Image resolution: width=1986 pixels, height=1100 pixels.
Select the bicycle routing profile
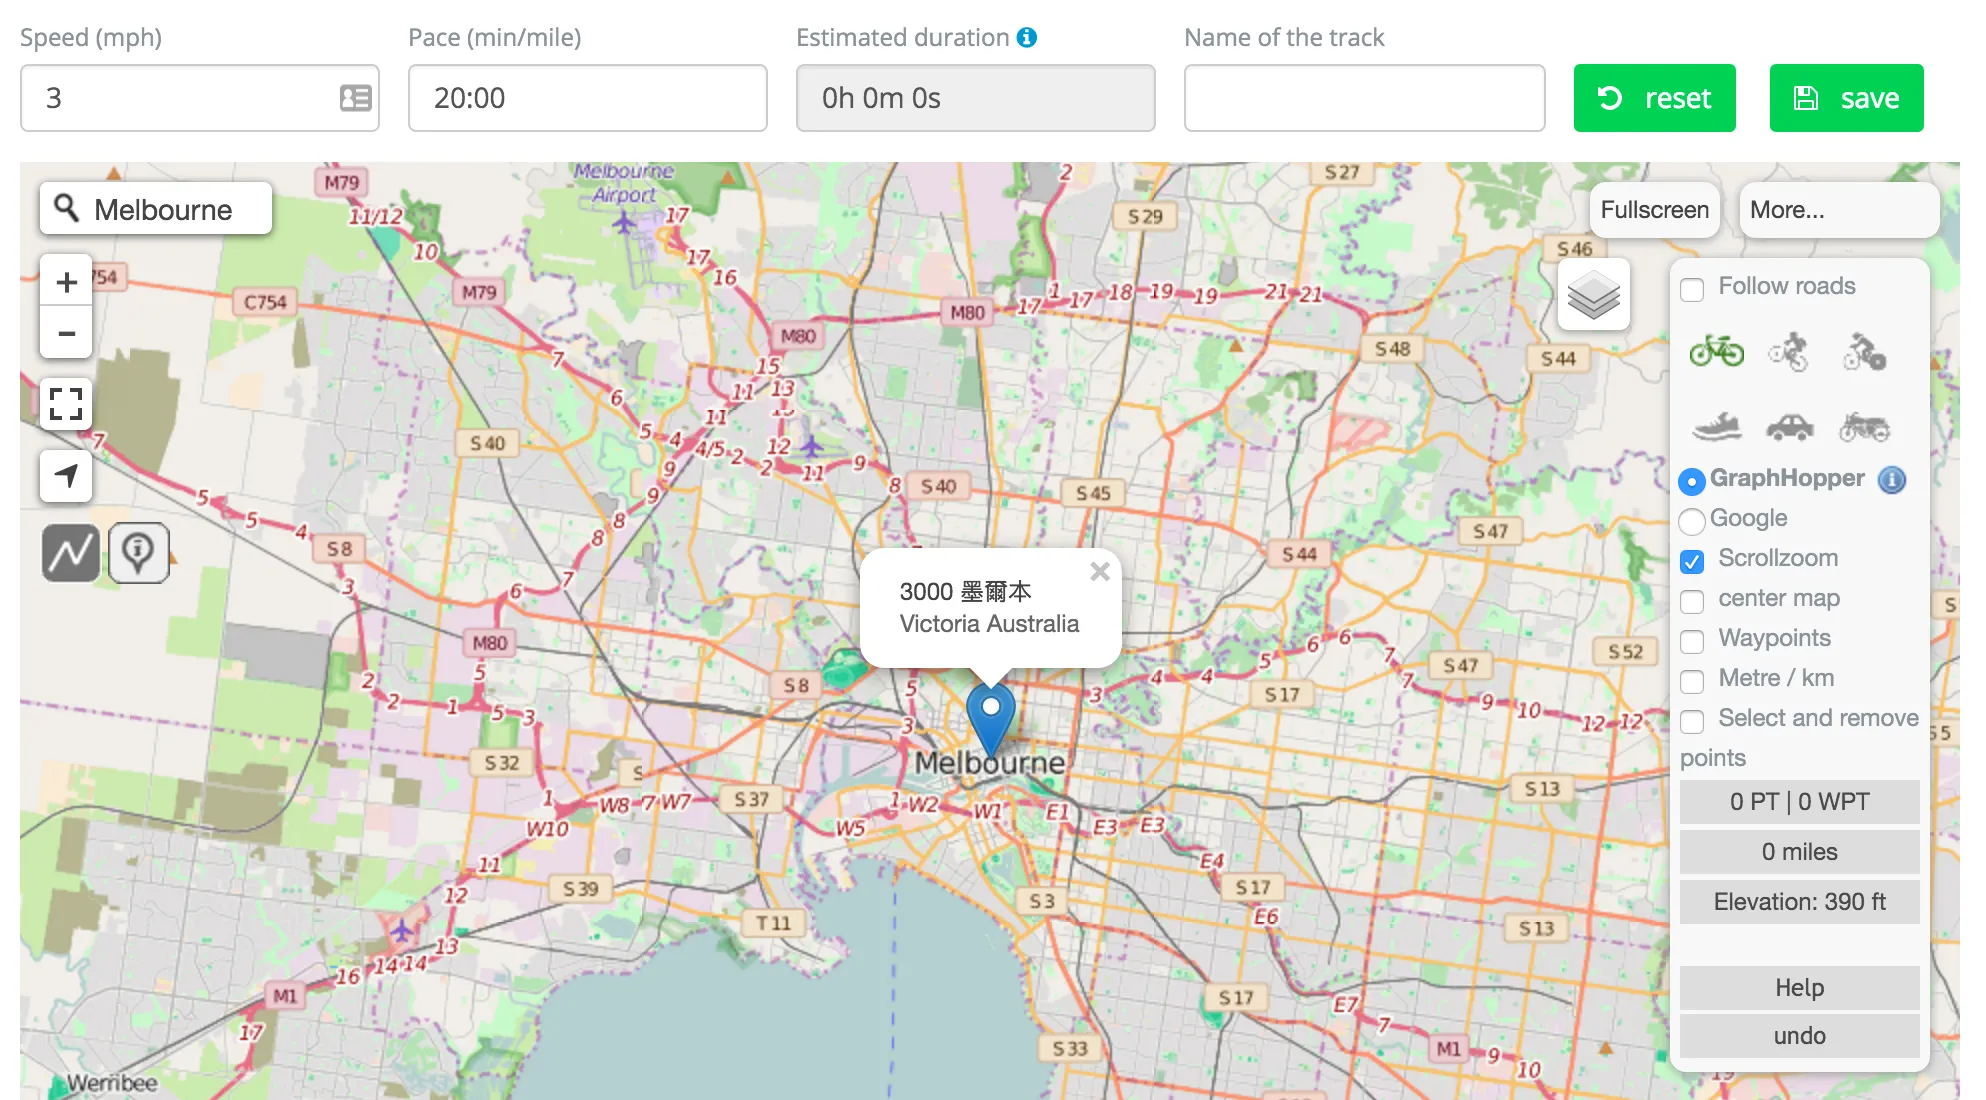pos(1716,352)
